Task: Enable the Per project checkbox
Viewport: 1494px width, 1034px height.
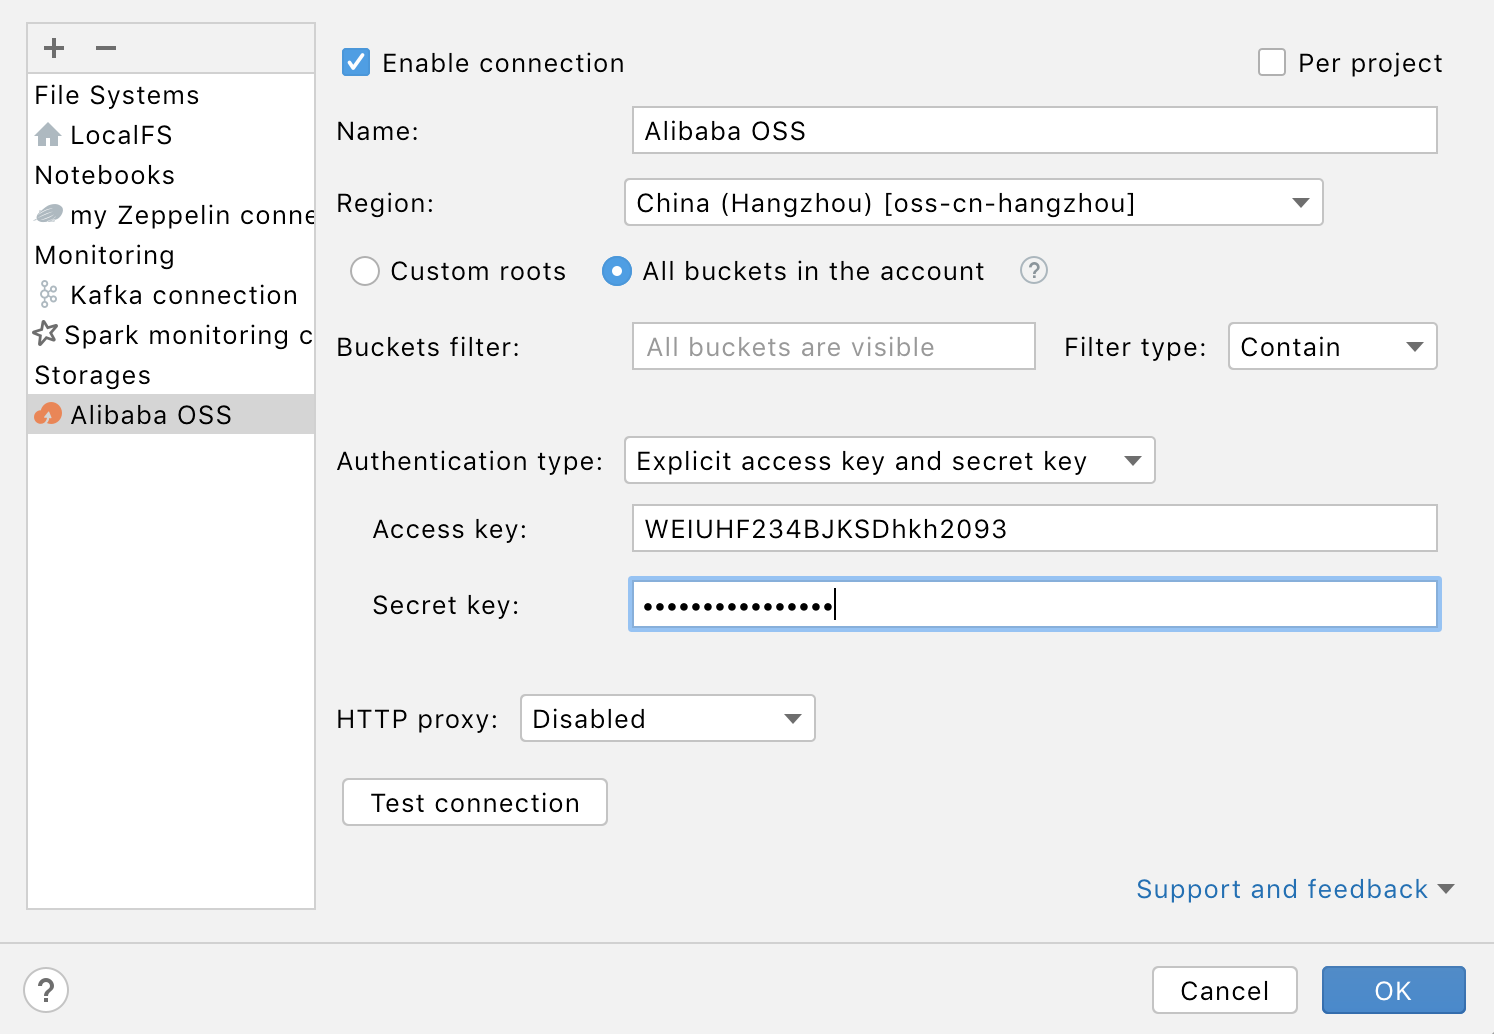Action: tap(1271, 62)
